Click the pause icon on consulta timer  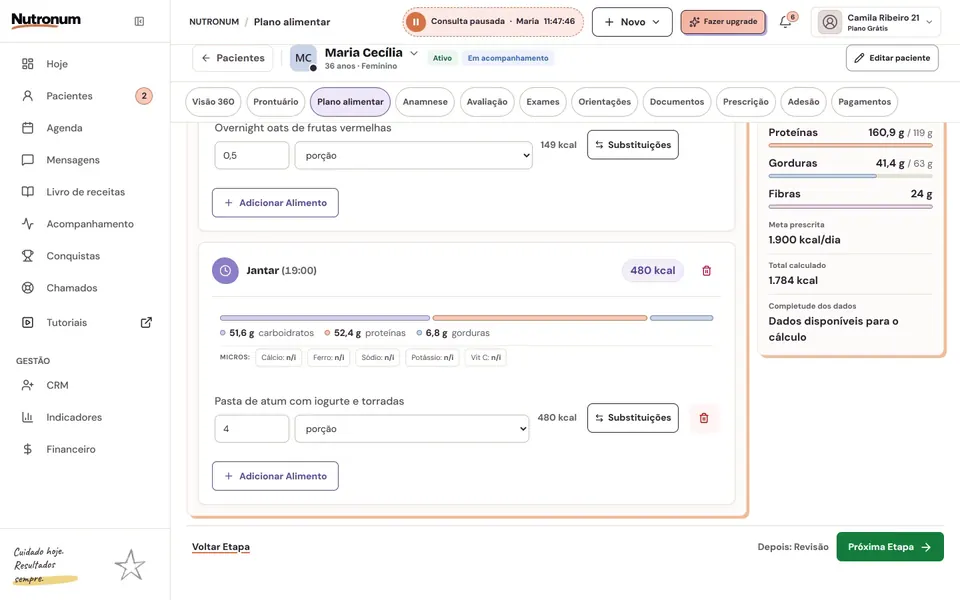[415, 22]
